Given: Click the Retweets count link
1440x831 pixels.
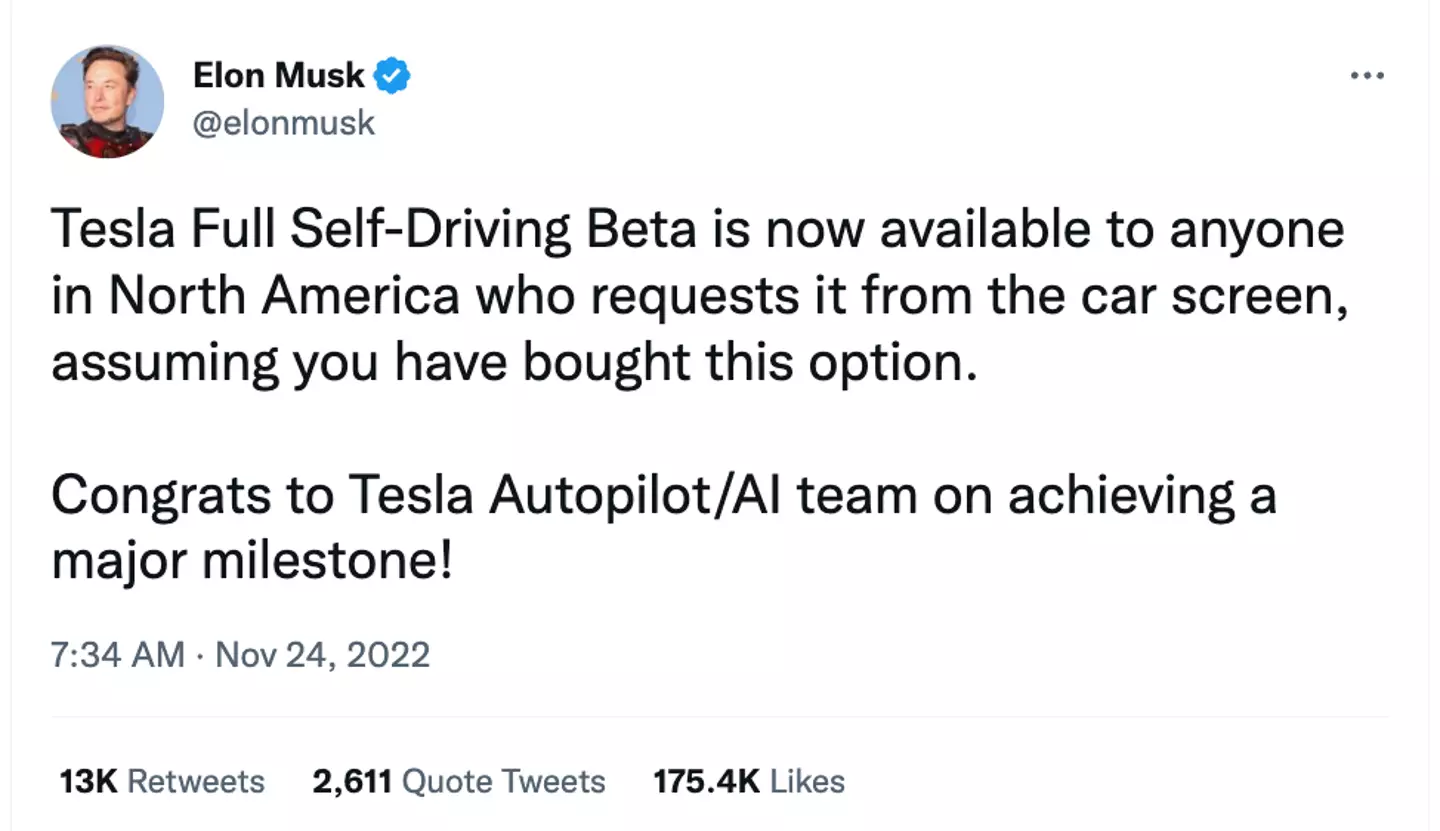Looking at the screenshot, I should tap(160, 781).
